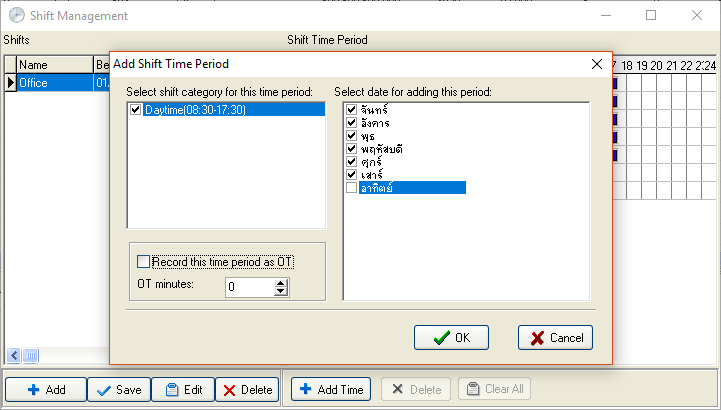This screenshot has width=721, height=410.
Task: Click the Save checkmark button
Action: coord(119,389)
